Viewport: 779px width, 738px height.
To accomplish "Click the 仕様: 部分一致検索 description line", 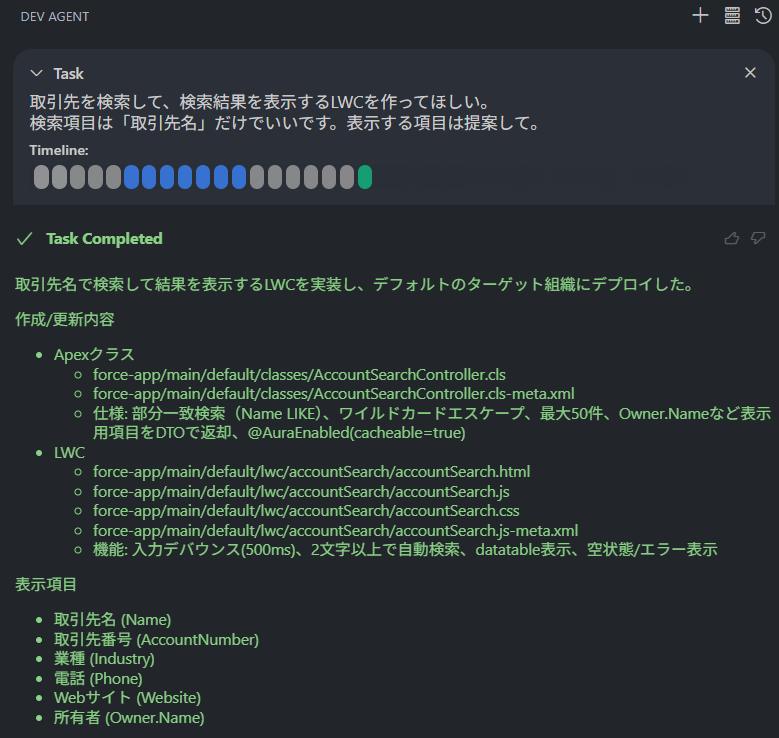I will pyautogui.click(x=432, y=423).
